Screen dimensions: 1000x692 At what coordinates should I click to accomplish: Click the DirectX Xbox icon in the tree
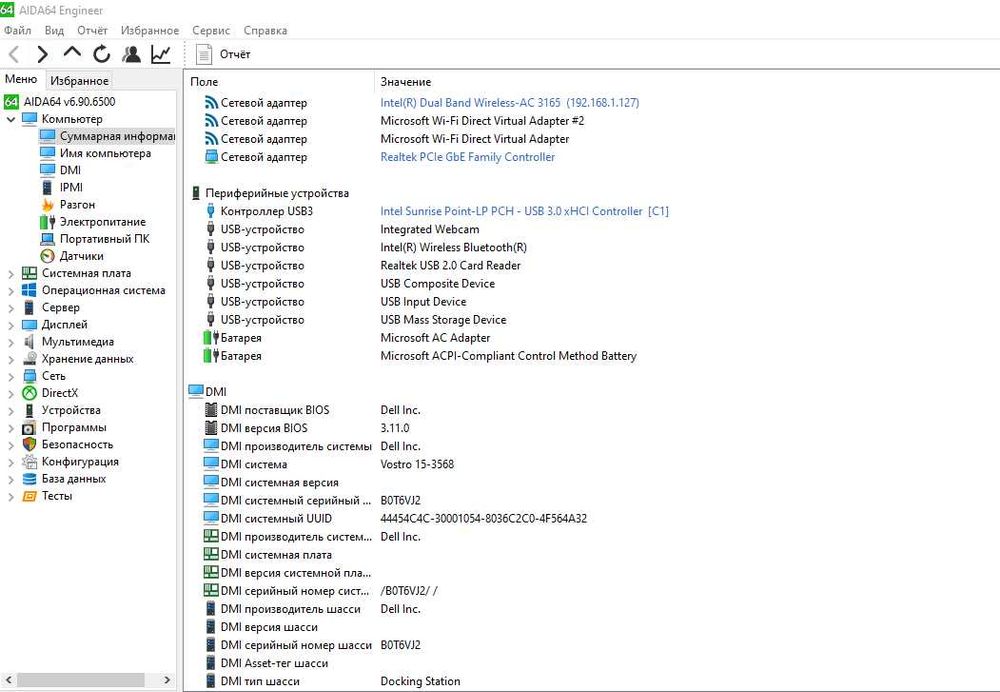(x=29, y=393)
